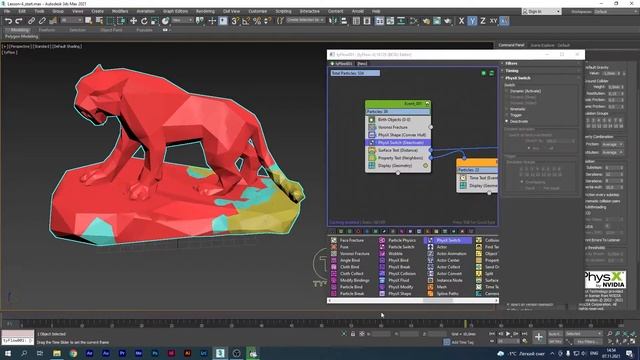The width and height of the screenshot is (640, 360).
Task: Toggle the Event_001 enable icon in header
Action: click(x=427, y=104)
